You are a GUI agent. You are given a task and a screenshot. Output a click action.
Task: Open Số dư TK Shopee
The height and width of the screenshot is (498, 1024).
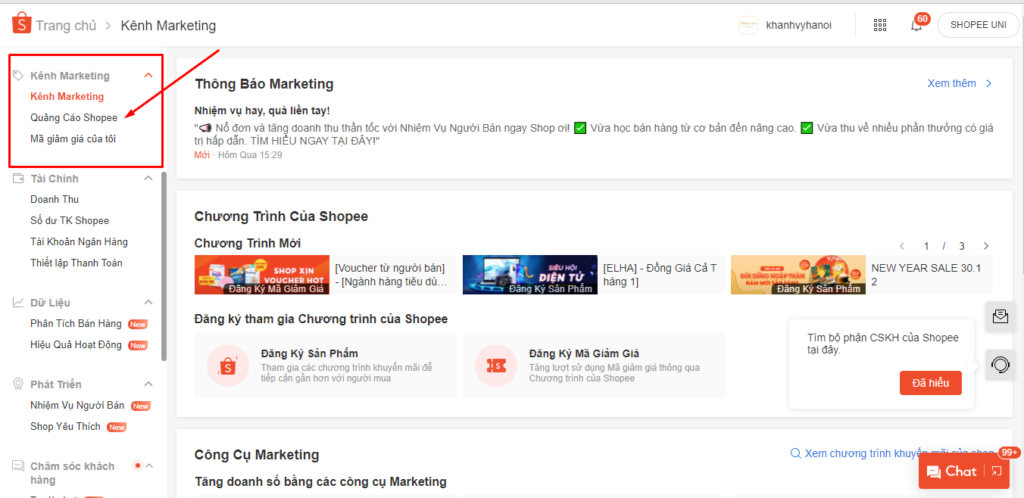click(69, 221)
